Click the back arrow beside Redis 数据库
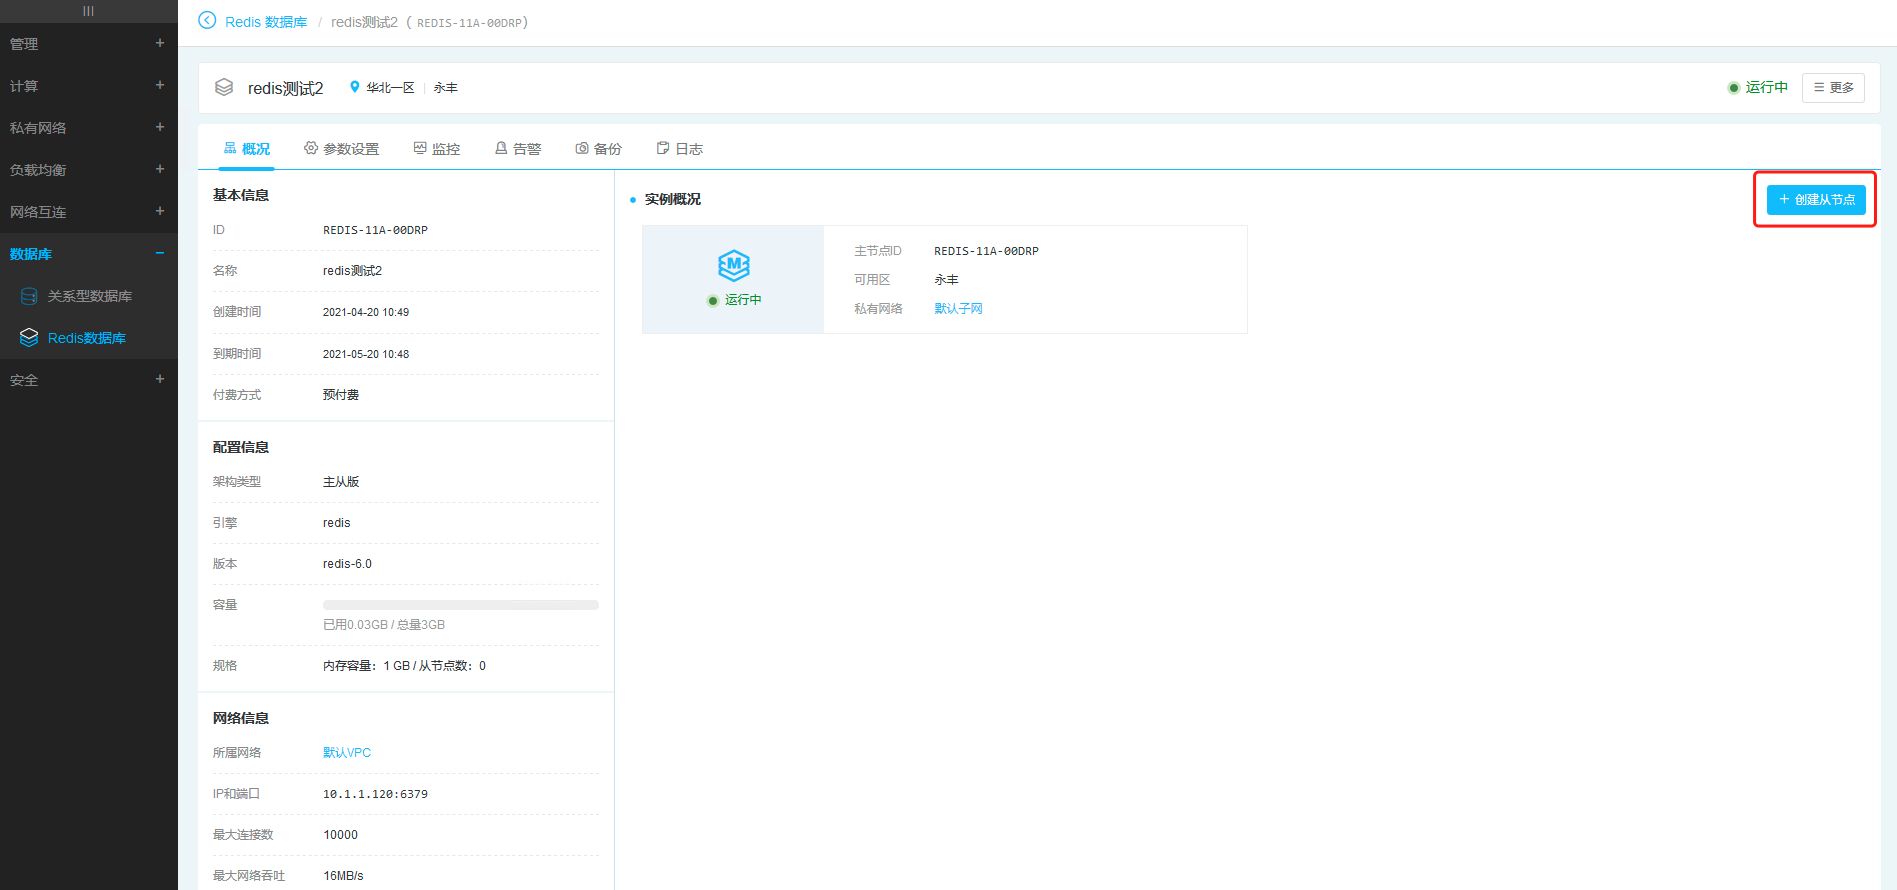 (207, 21)
